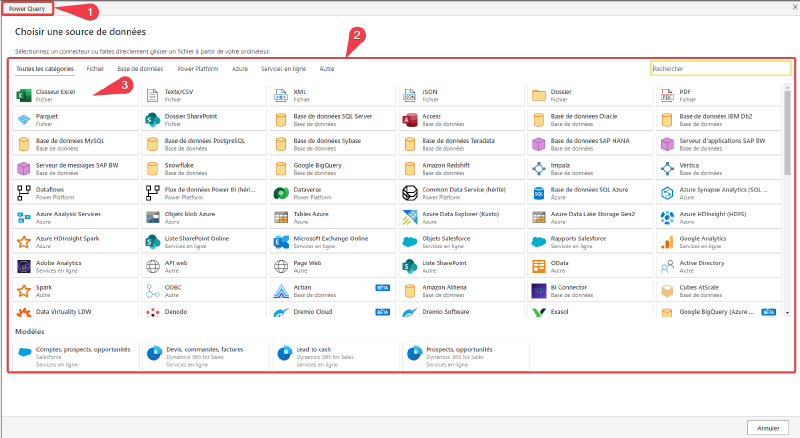Switch to the Azure category tab
Viewport: 800px width, 438px height.
[240, 69]
